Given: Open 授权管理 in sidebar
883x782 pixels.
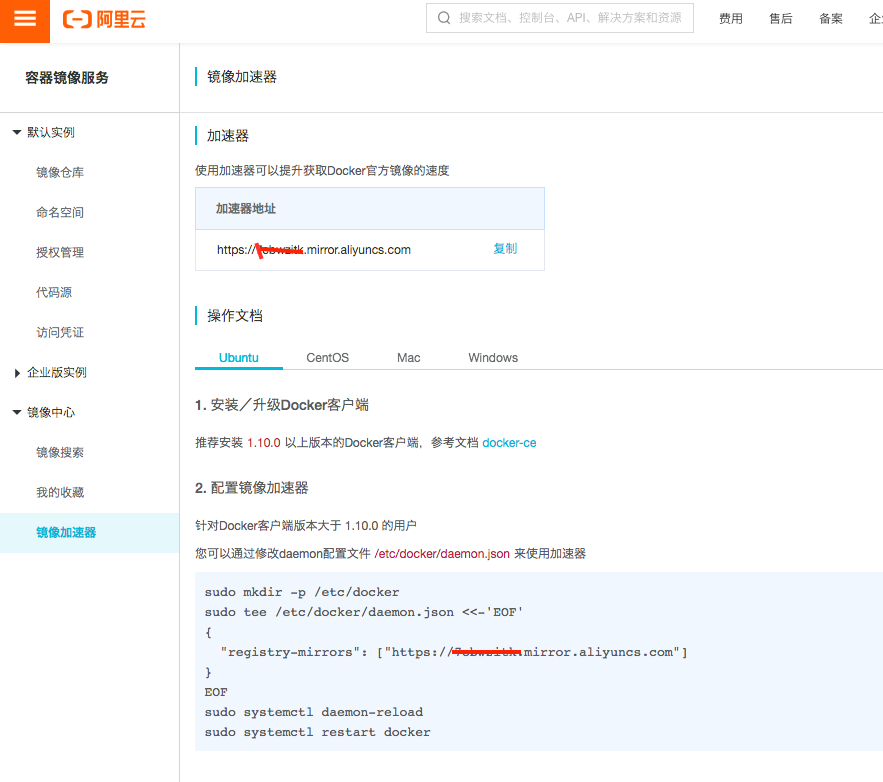Looking at the screenshot, I should click(x=60, y=252).
